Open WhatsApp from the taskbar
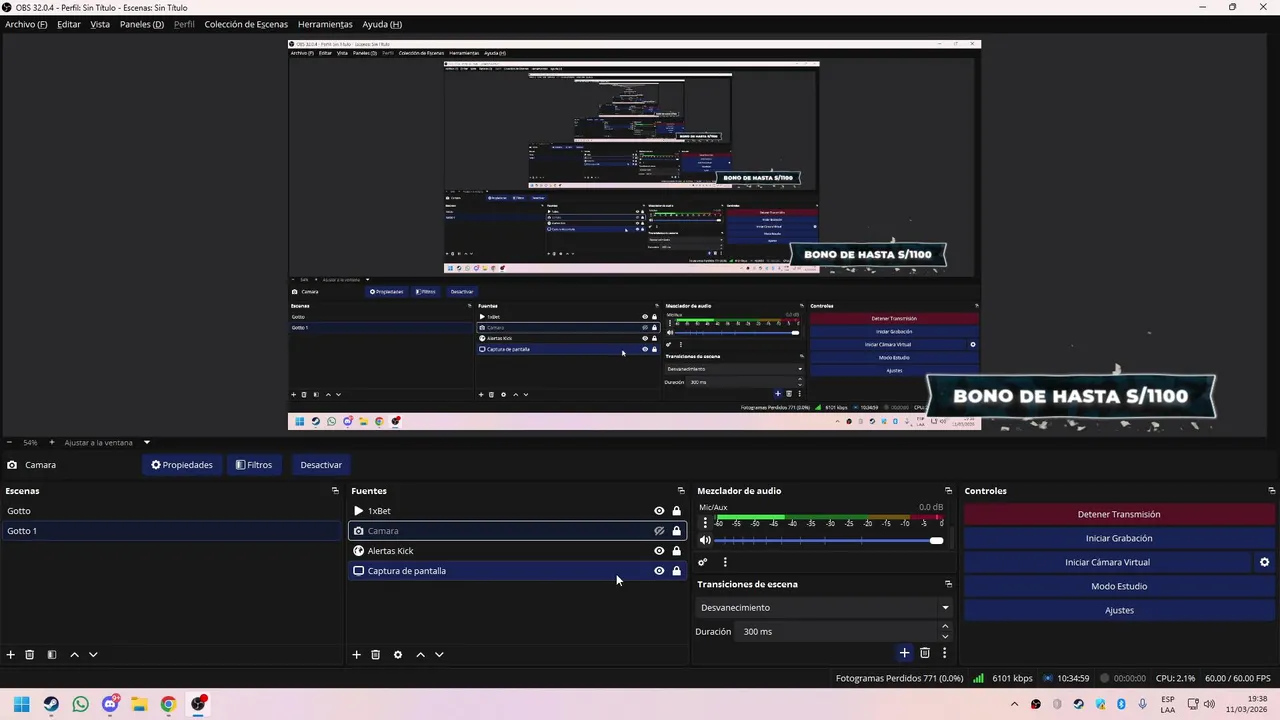 coord(81,704)
